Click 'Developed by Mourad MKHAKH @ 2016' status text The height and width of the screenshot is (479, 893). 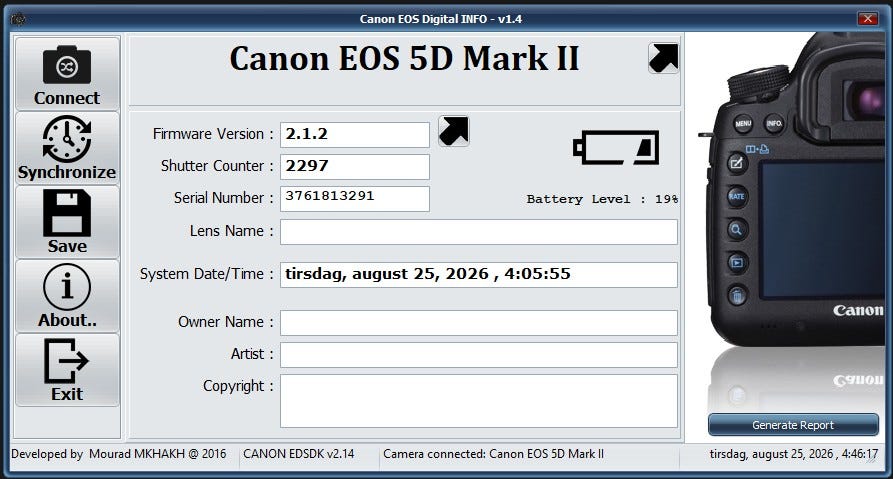(x=118, y=454)
